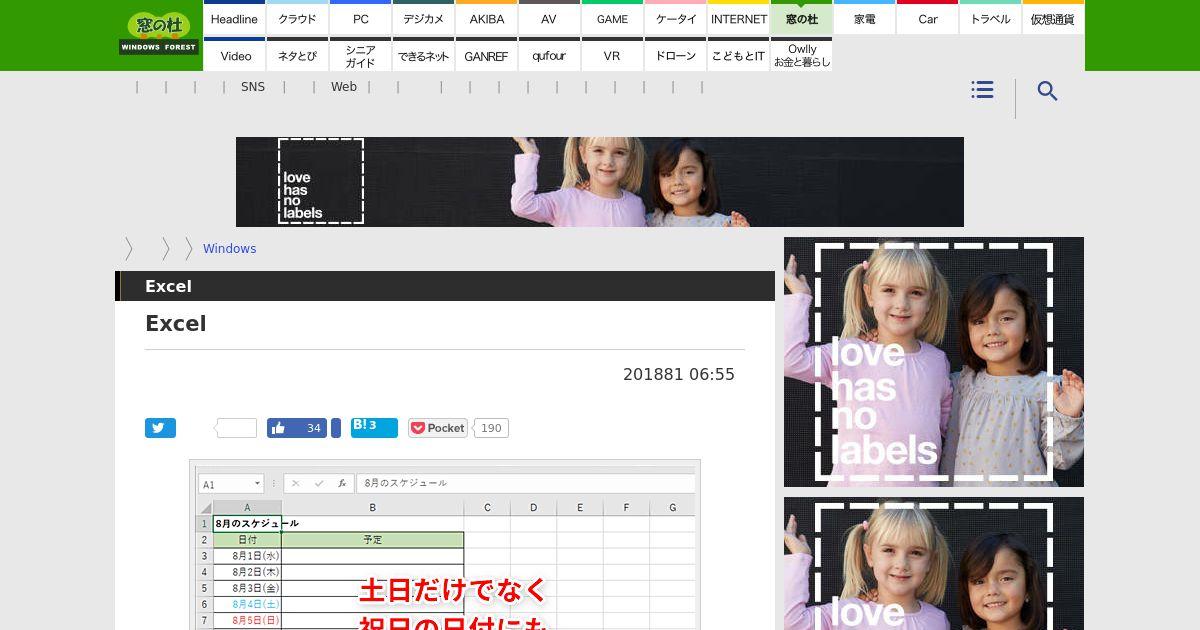Go to the GANREF tab

486,55
